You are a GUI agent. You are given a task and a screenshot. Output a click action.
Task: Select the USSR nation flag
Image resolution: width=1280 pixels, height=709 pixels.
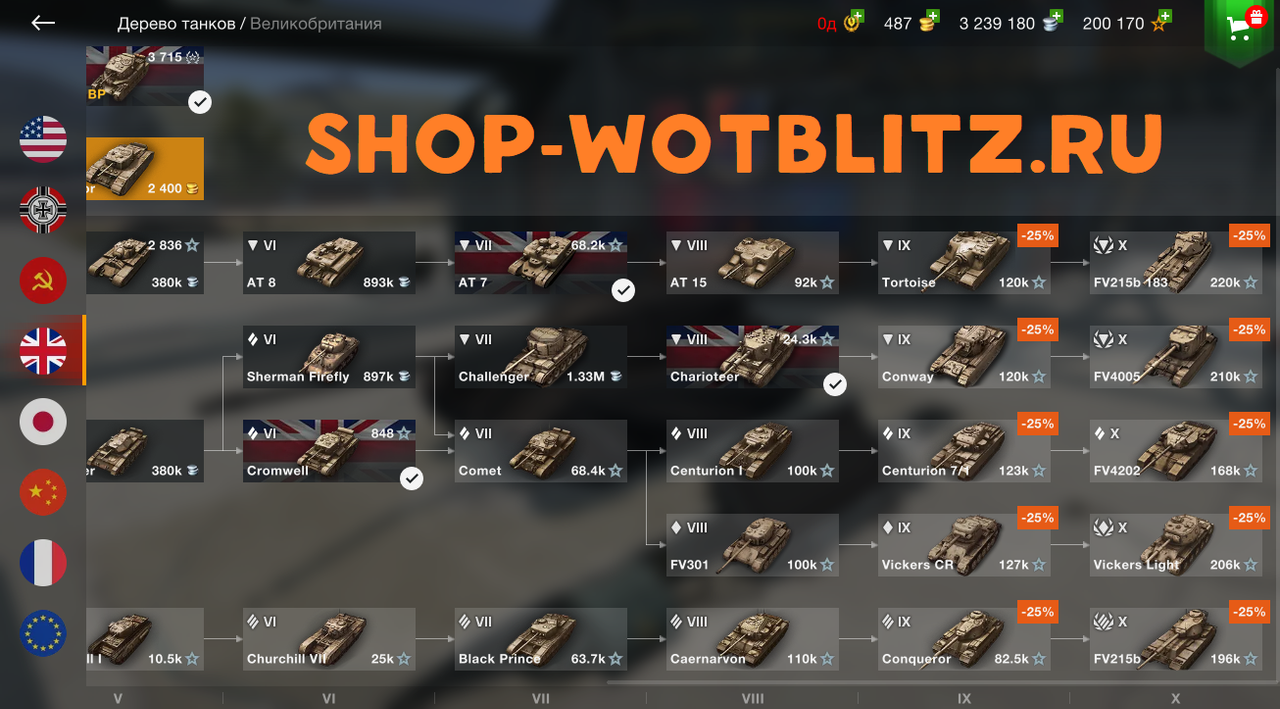(x=43, y=281)
